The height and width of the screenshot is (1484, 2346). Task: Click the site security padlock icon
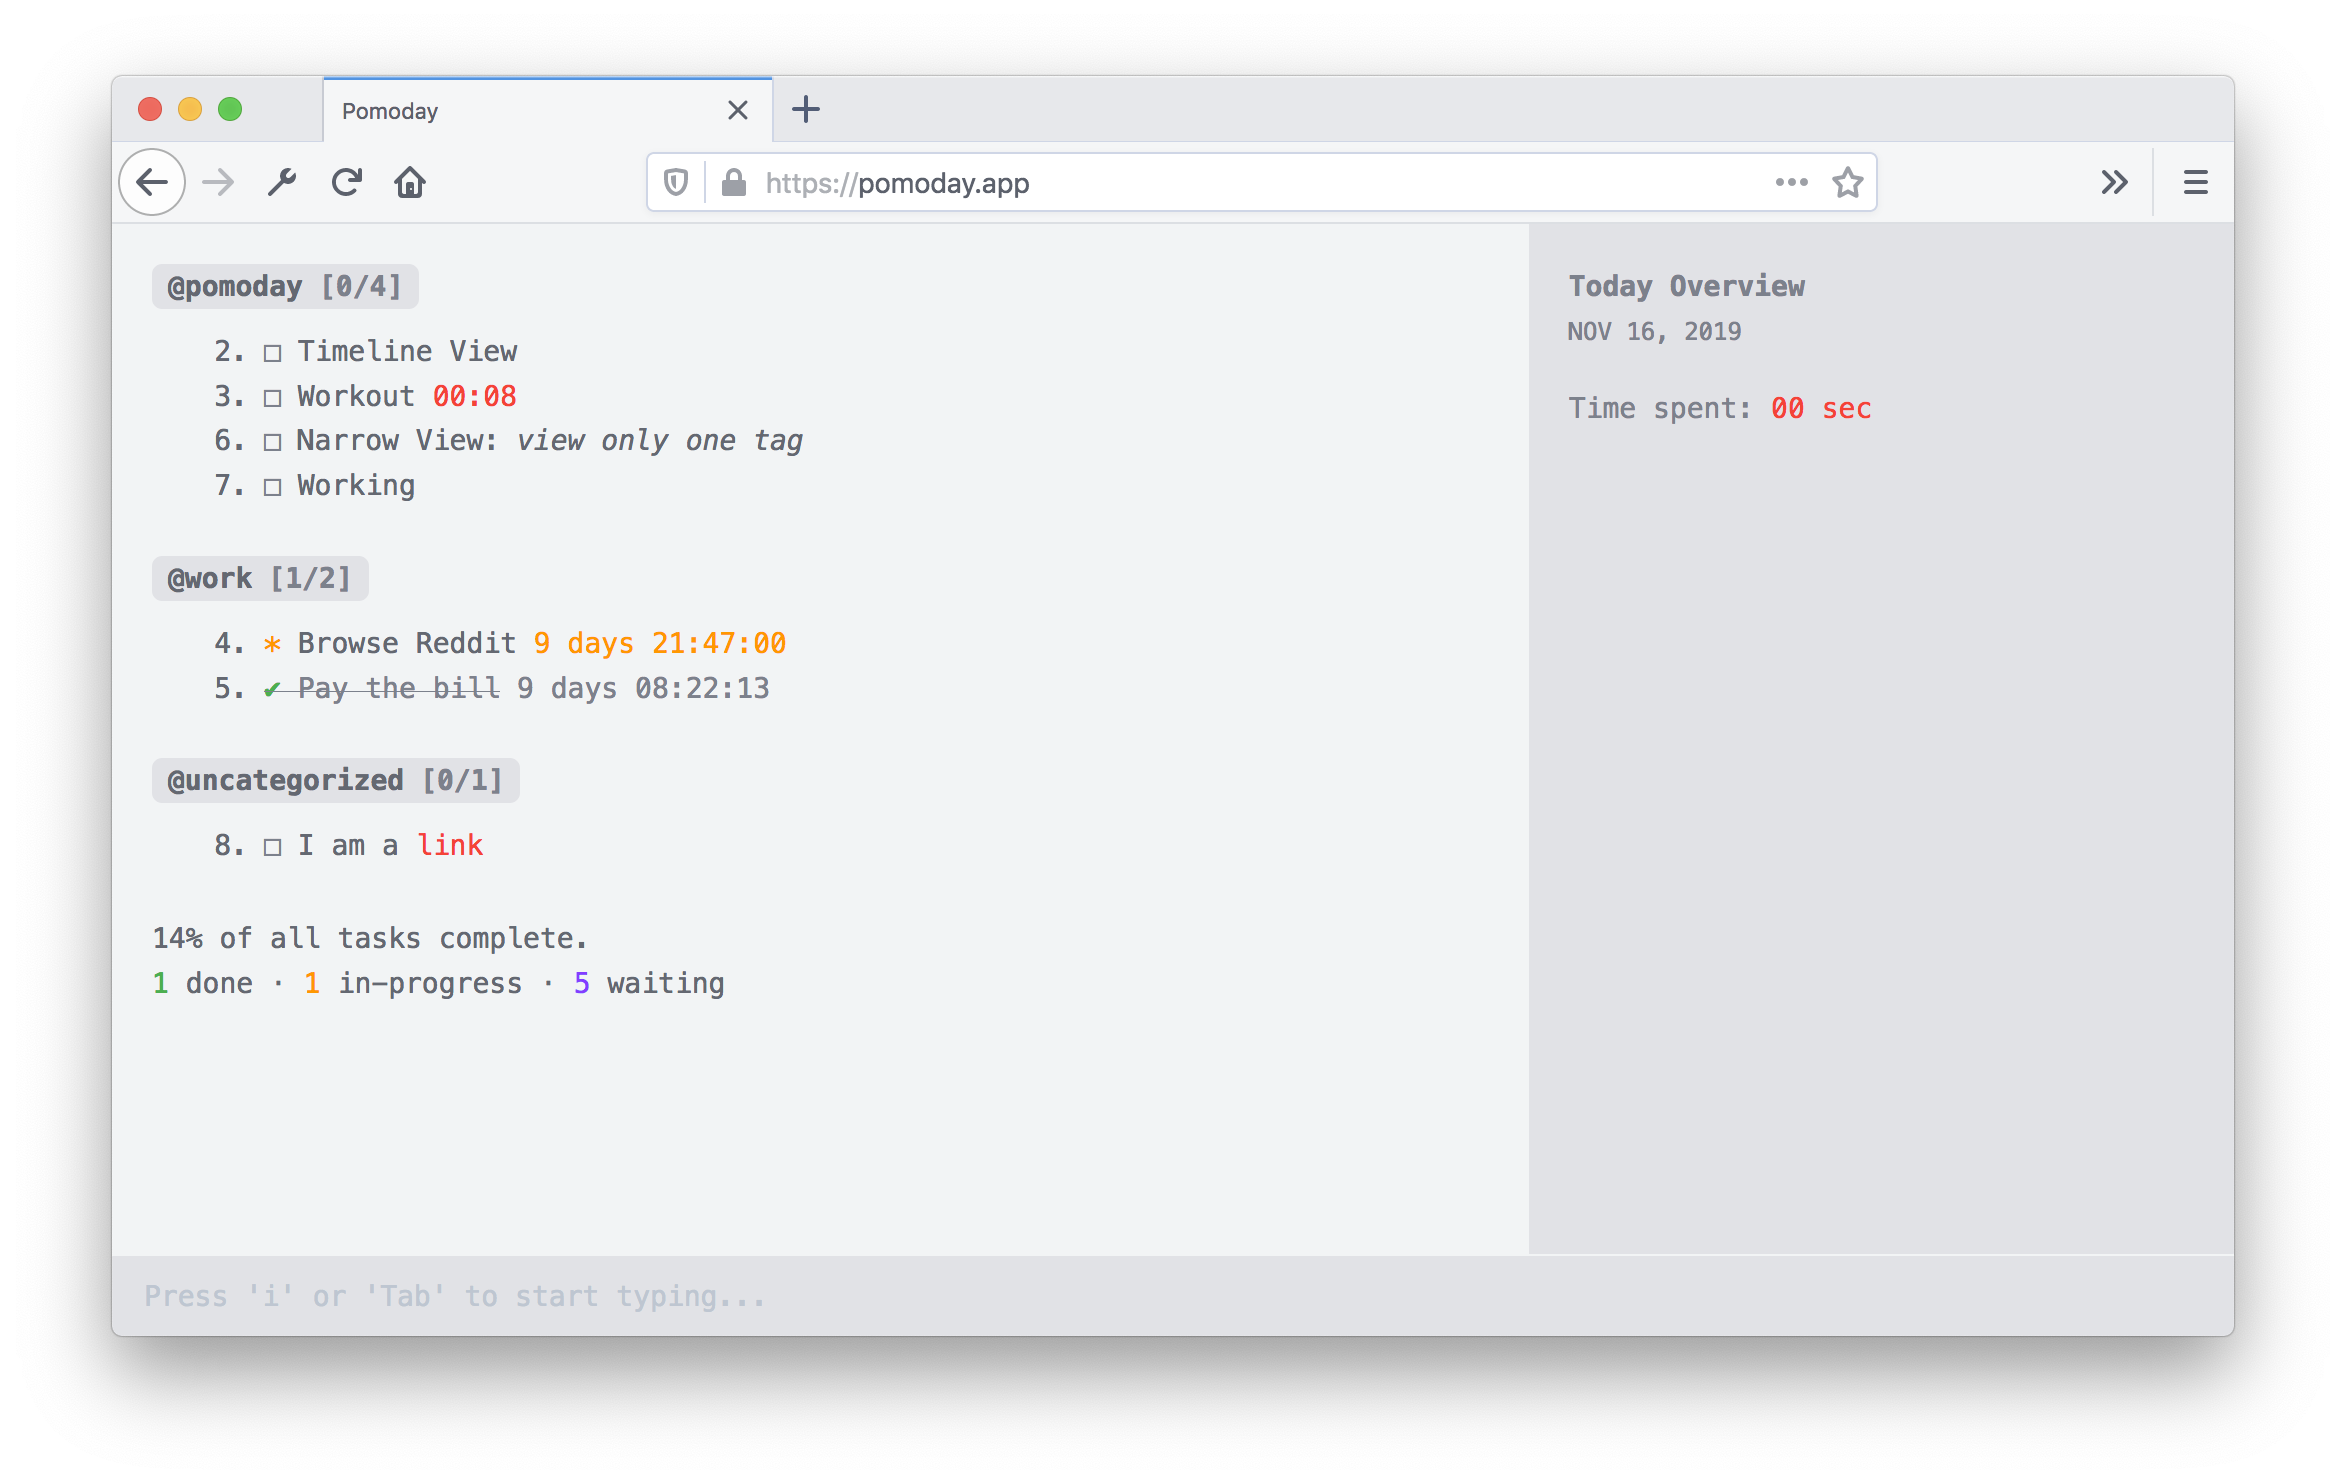(734, 182)
